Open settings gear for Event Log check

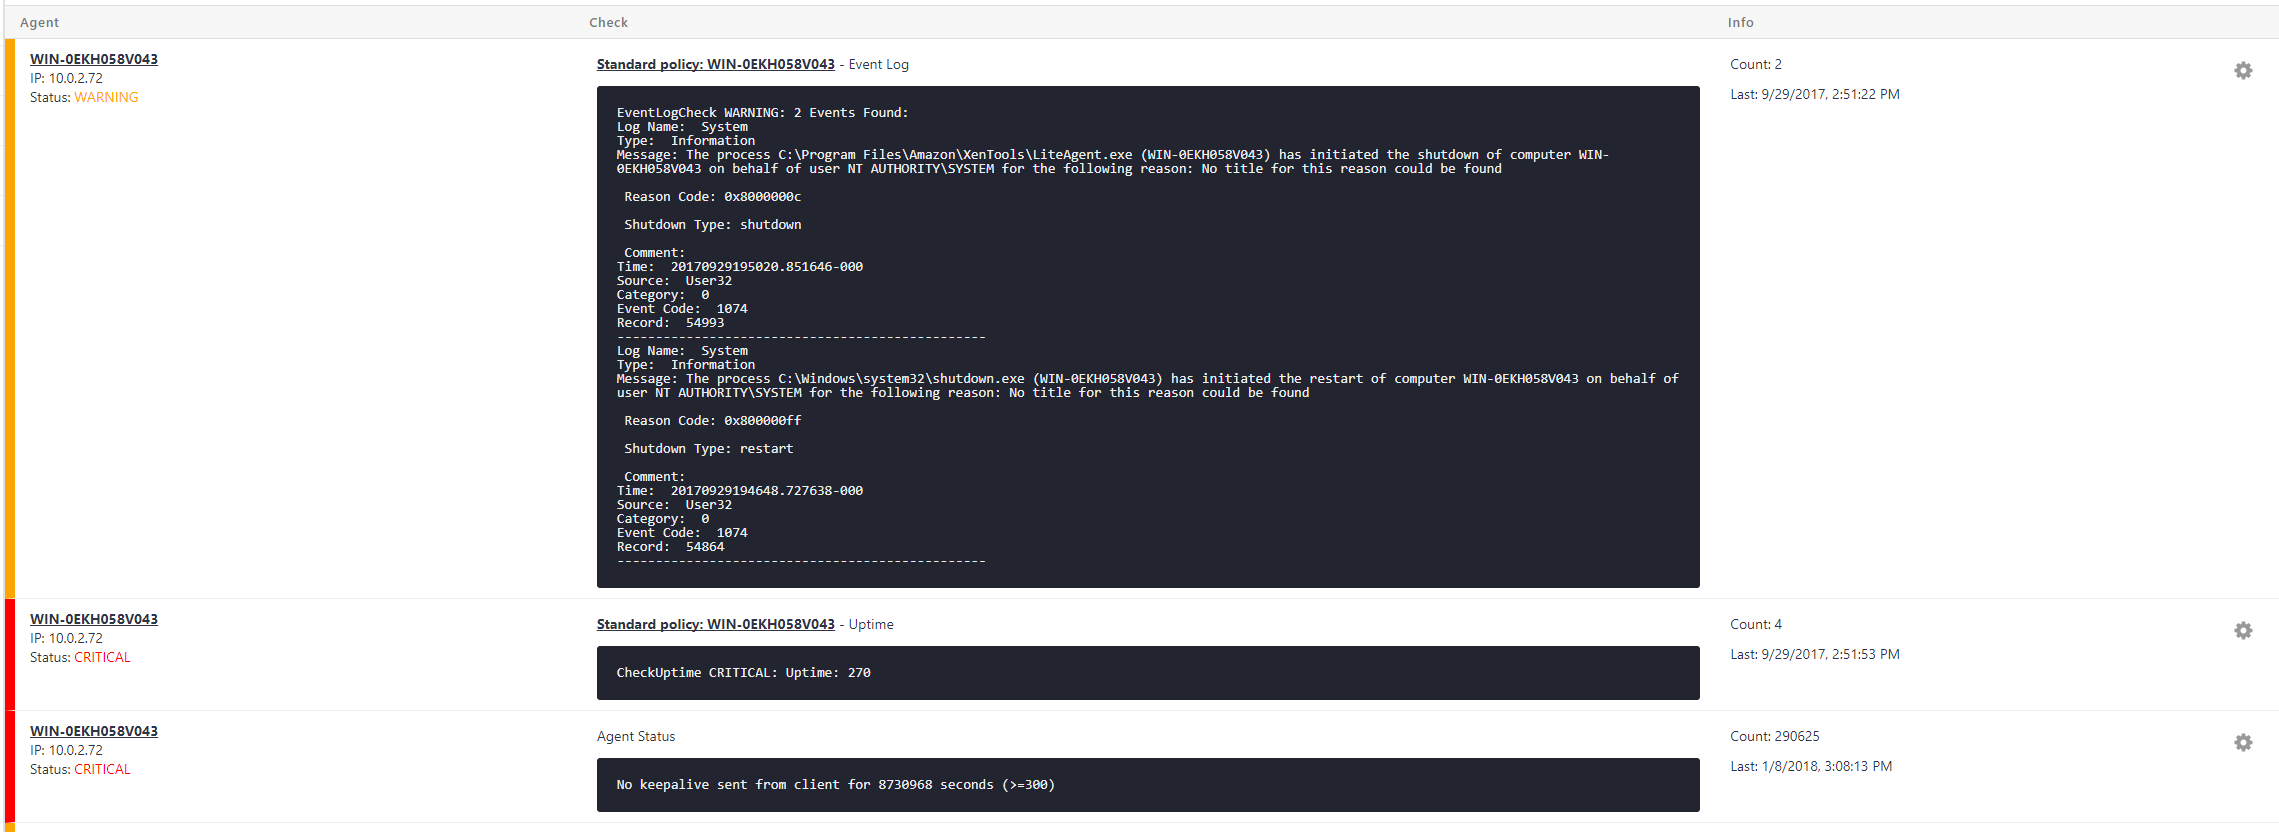click(x=2243, y=71)
